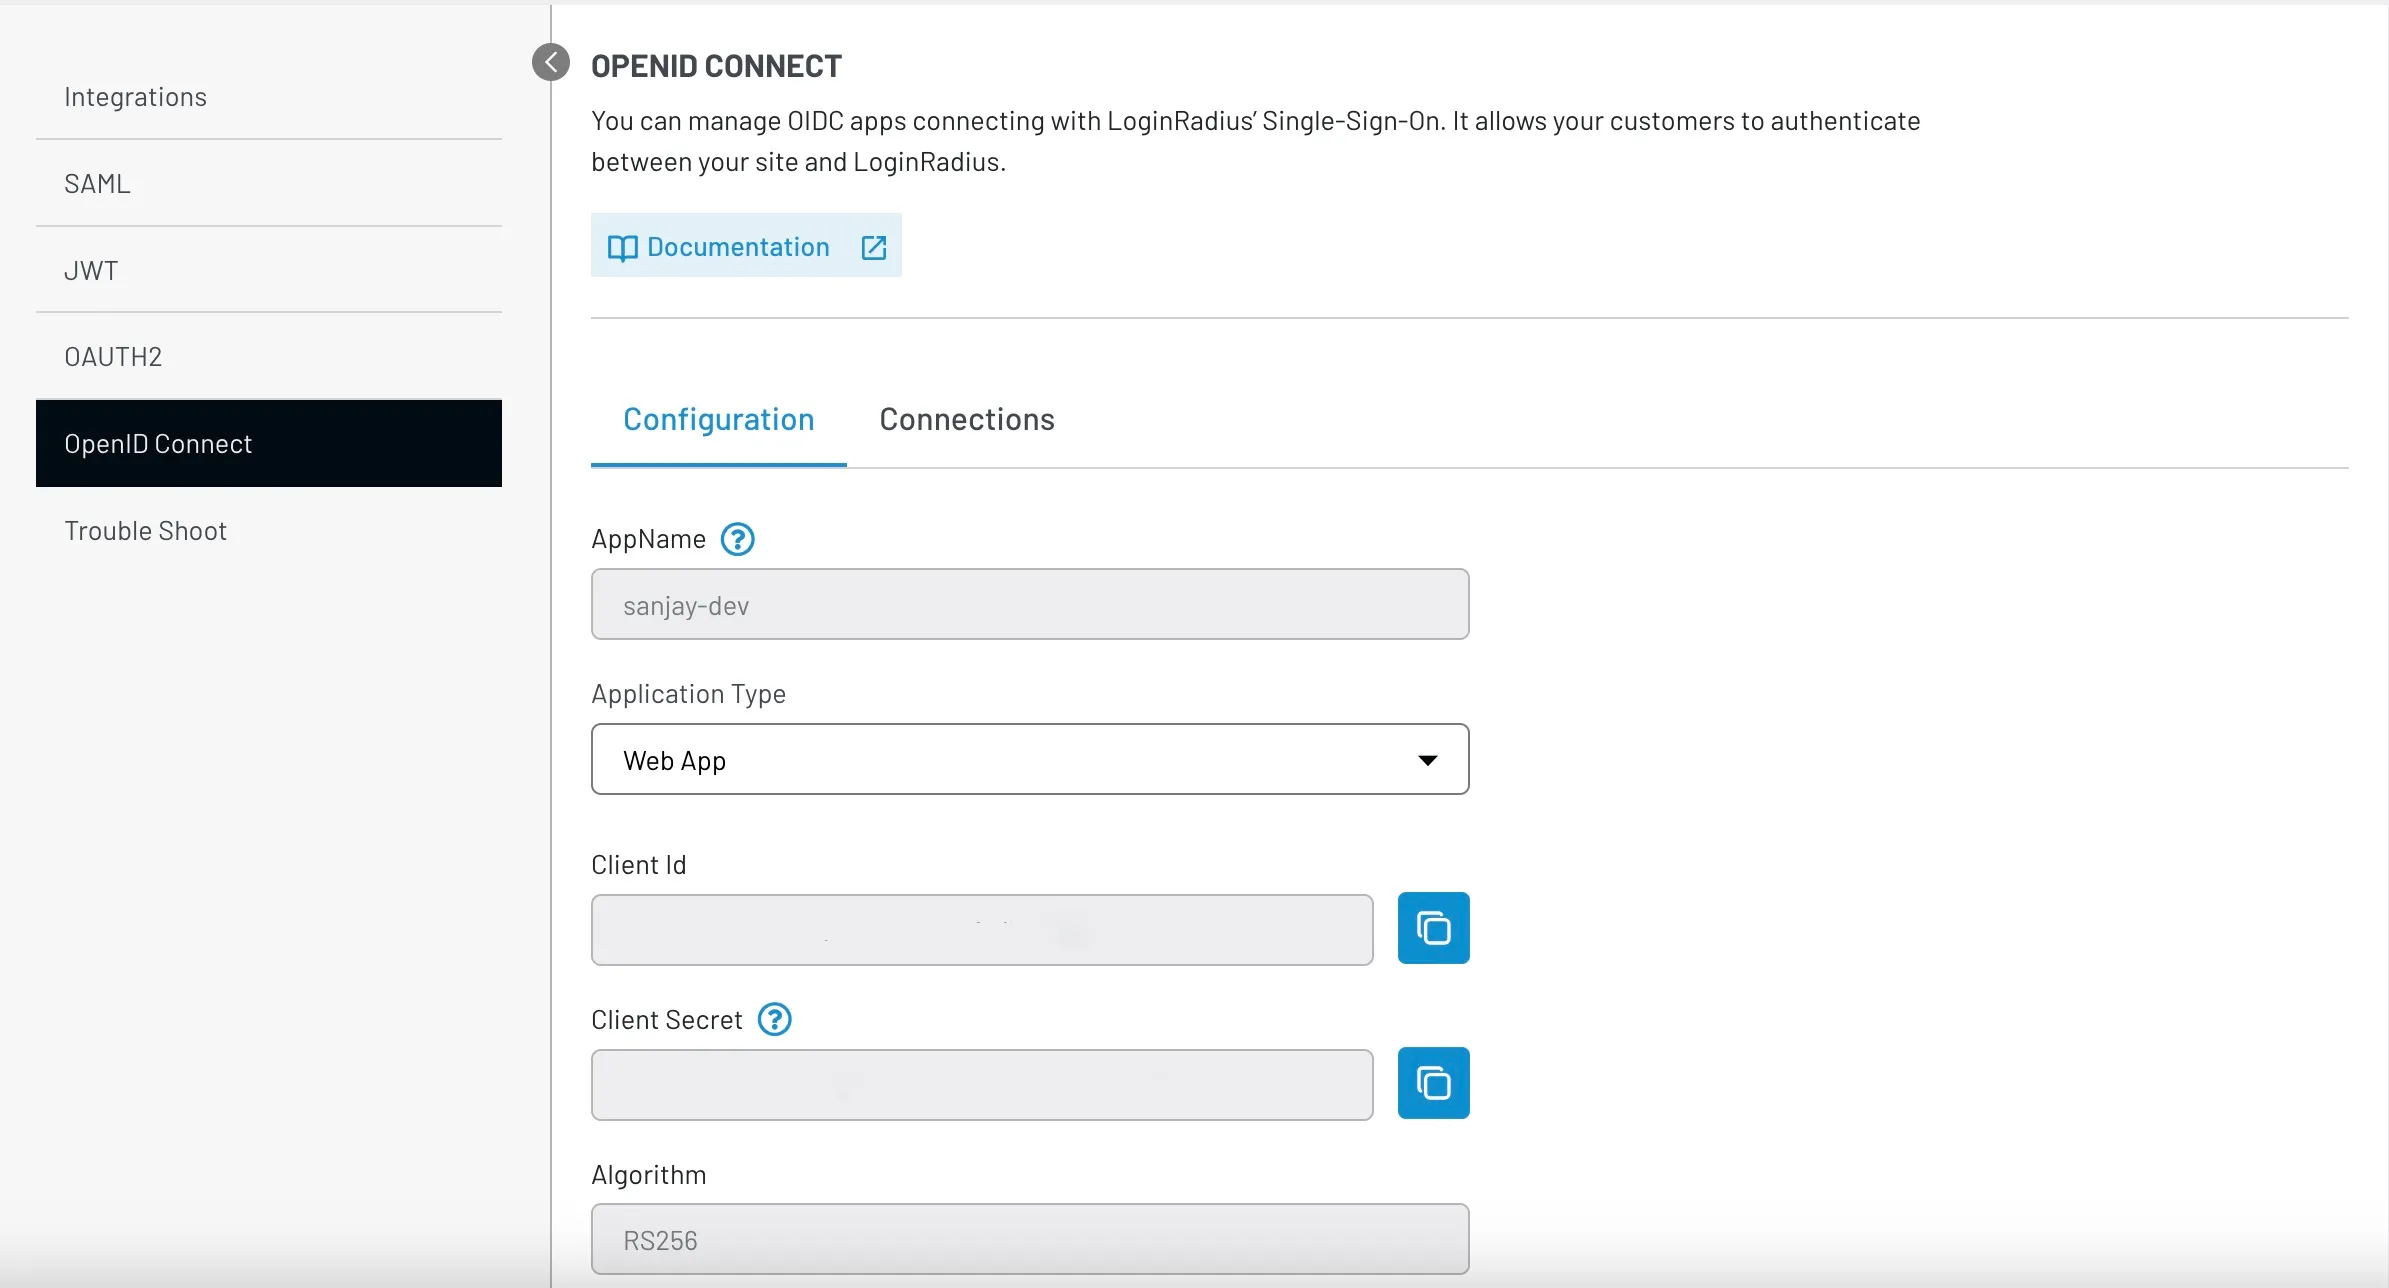The height and width of the screenshot is (1288, 2389).
Task: Navigate to the SAML section
Action: 97,183
